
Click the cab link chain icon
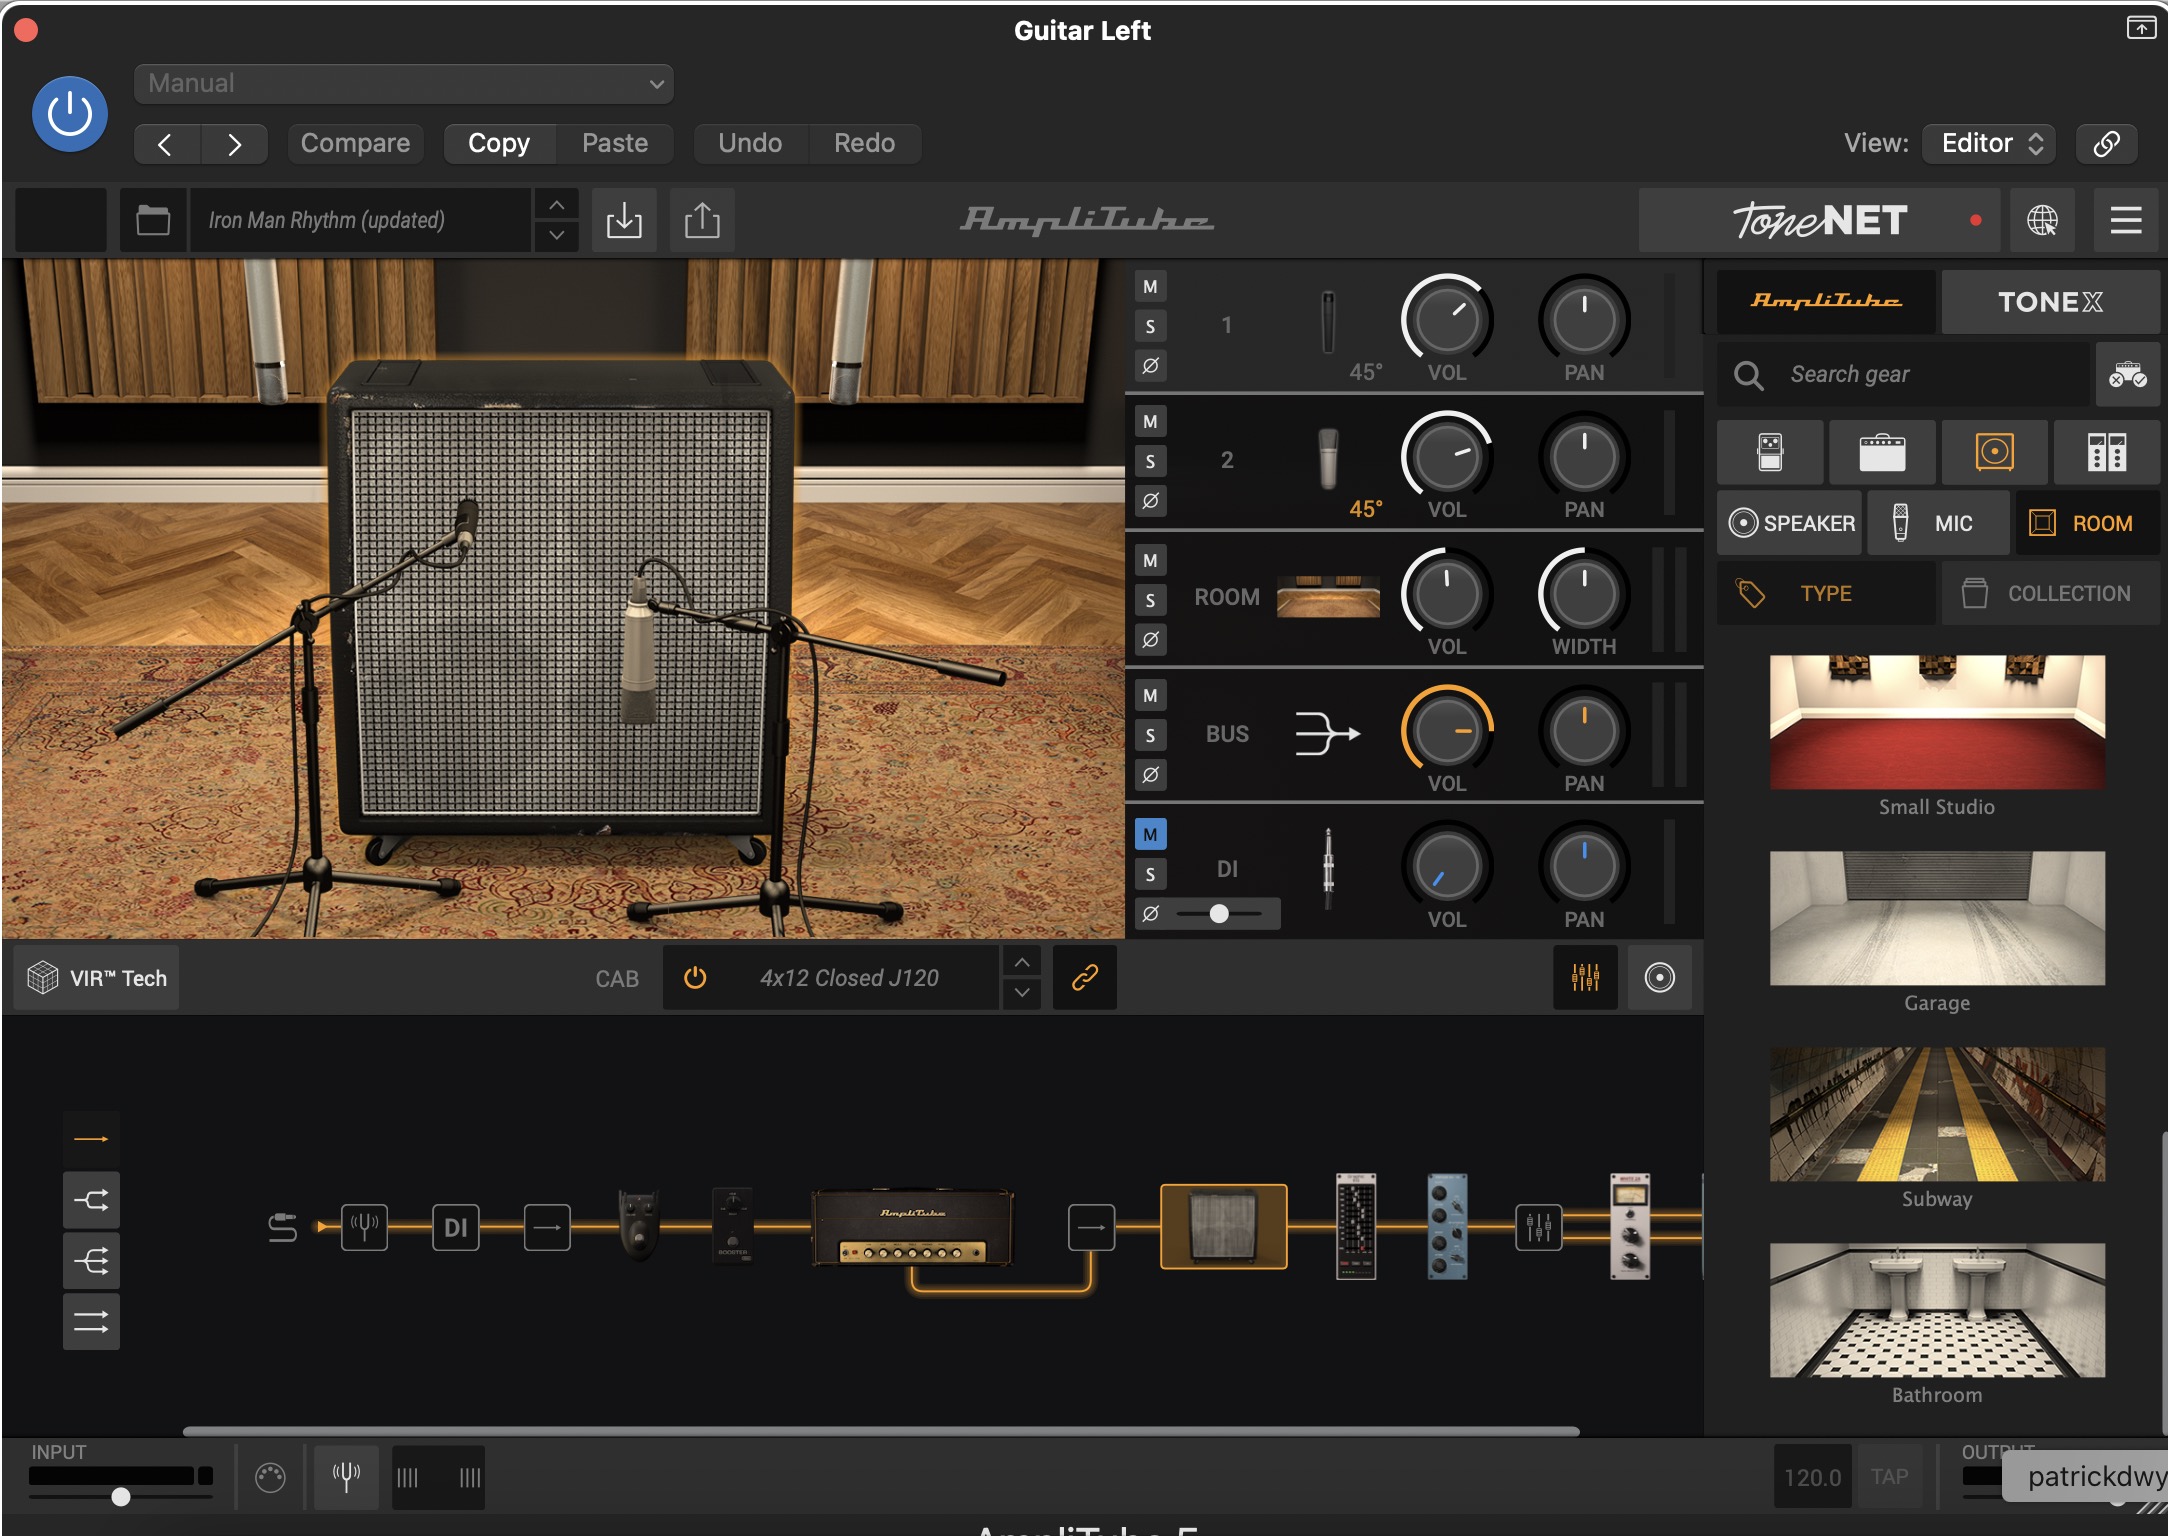tap(1085, 978)
